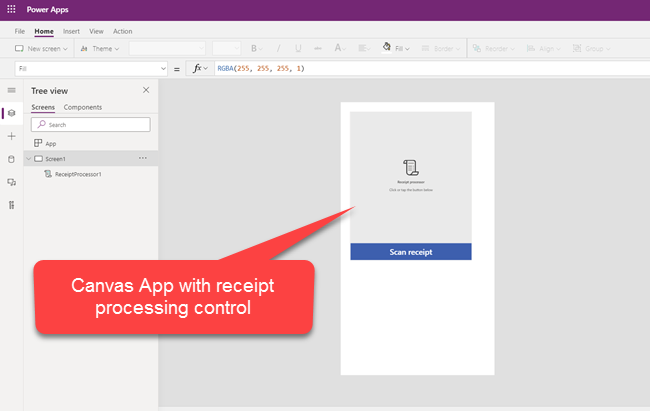Image resolution: width=650 pixels, height=411 pixels.
Task: Toggle Underline formatting
Action: tap(298, 49)
